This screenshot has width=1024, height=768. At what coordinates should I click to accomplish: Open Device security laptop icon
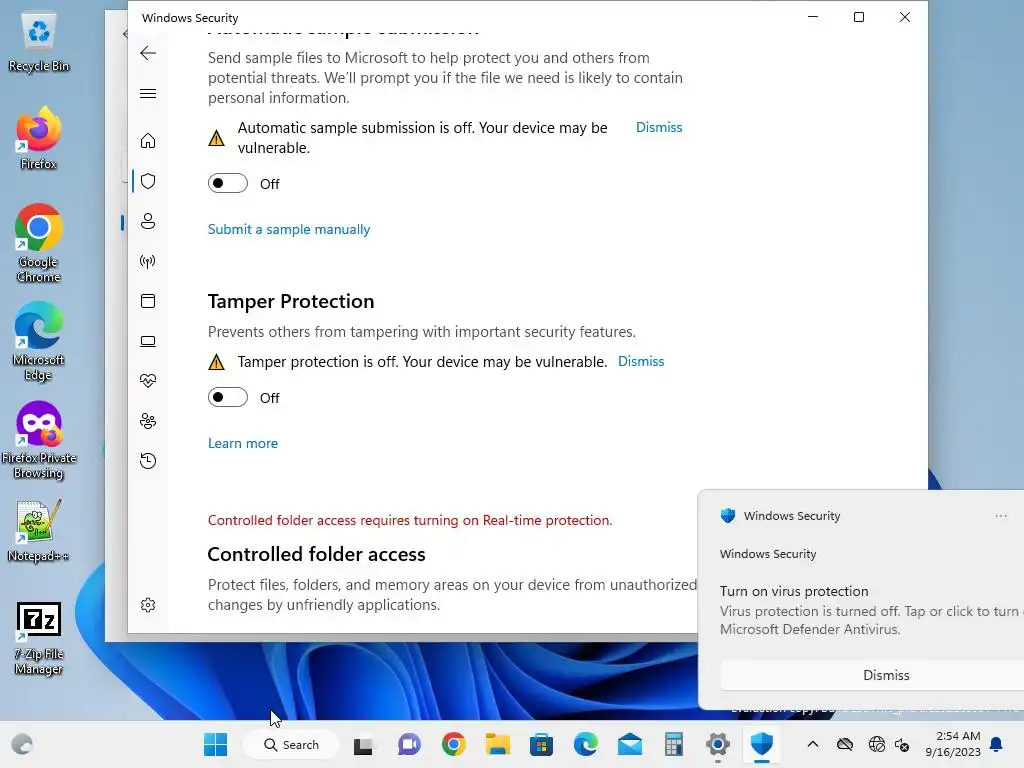pyautogui.click(x=148, y=341)
